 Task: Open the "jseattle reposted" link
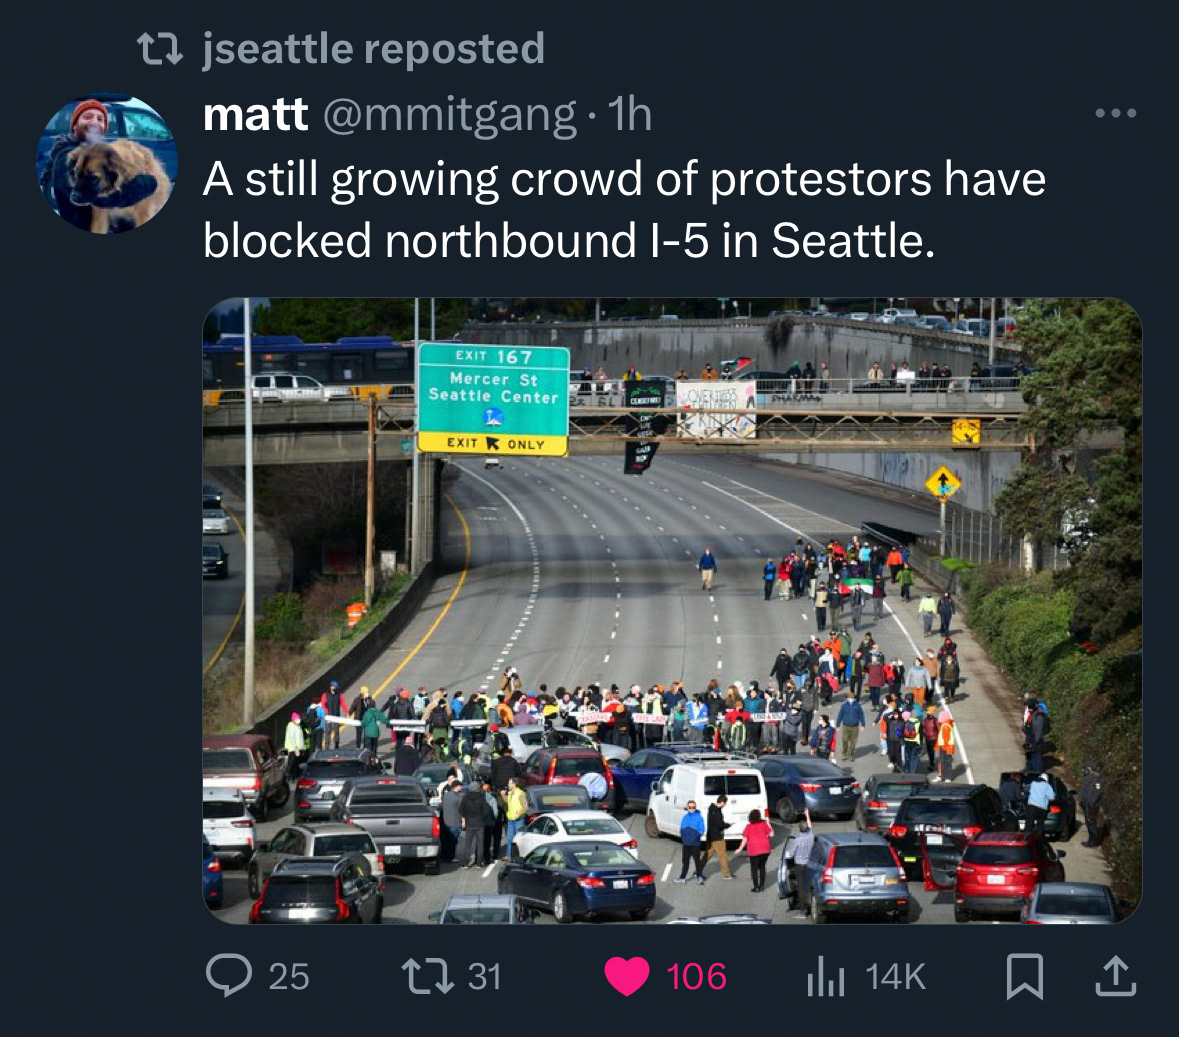coord(374,49)
